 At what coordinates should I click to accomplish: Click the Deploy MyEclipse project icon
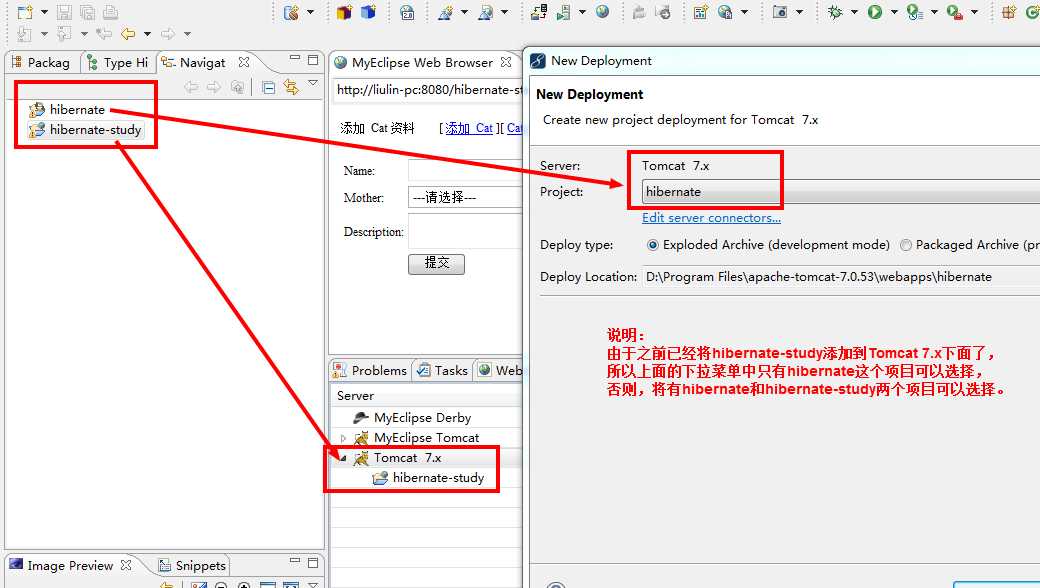coord(539,12)
